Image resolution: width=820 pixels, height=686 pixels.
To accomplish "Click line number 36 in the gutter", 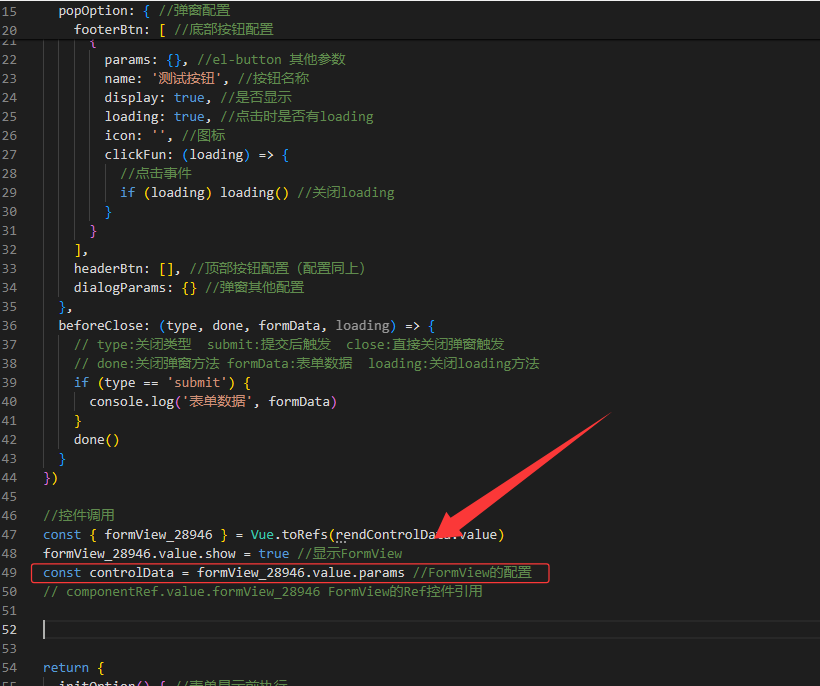I will click(9, 325).
